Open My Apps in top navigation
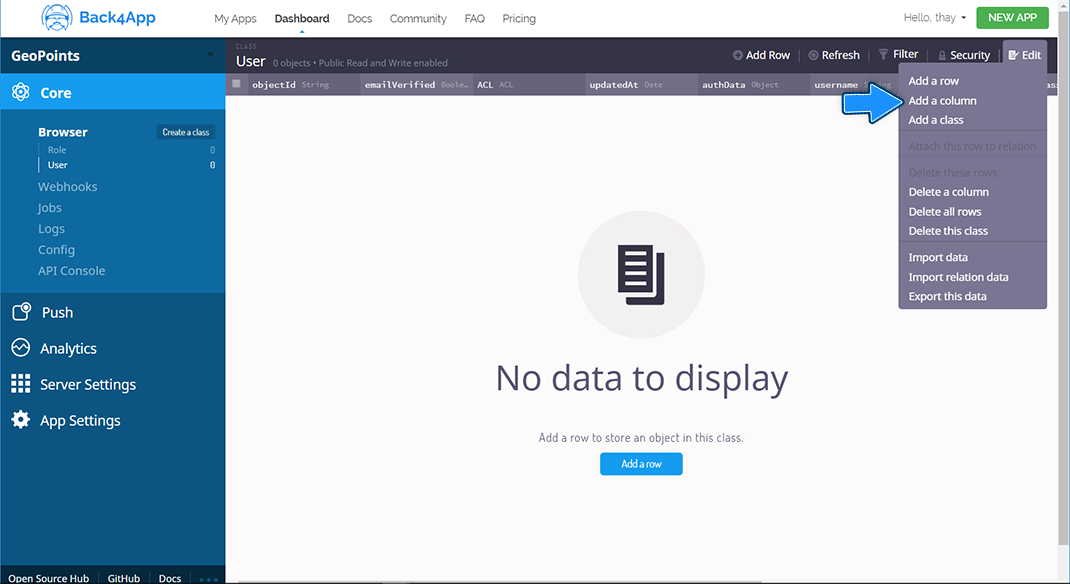 coord(235,18)
